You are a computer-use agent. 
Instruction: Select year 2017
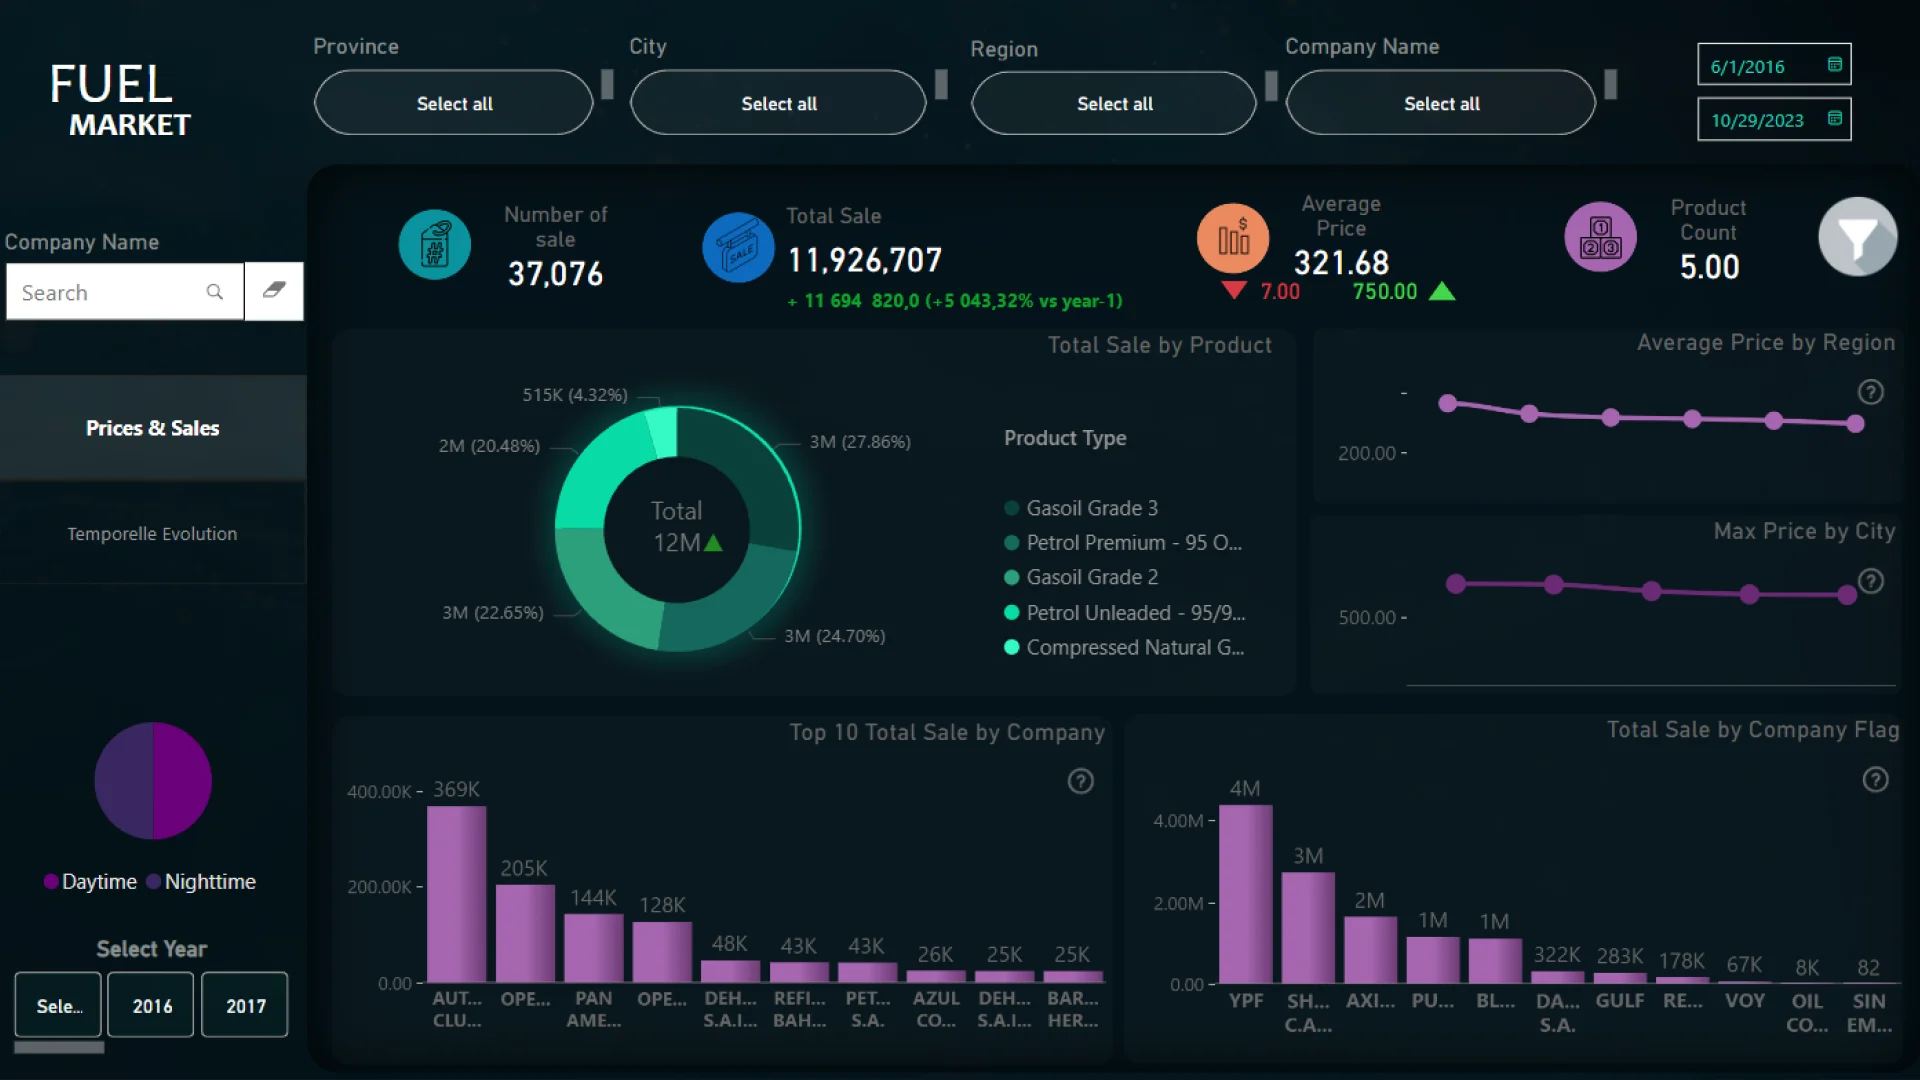pos(245,1005)
